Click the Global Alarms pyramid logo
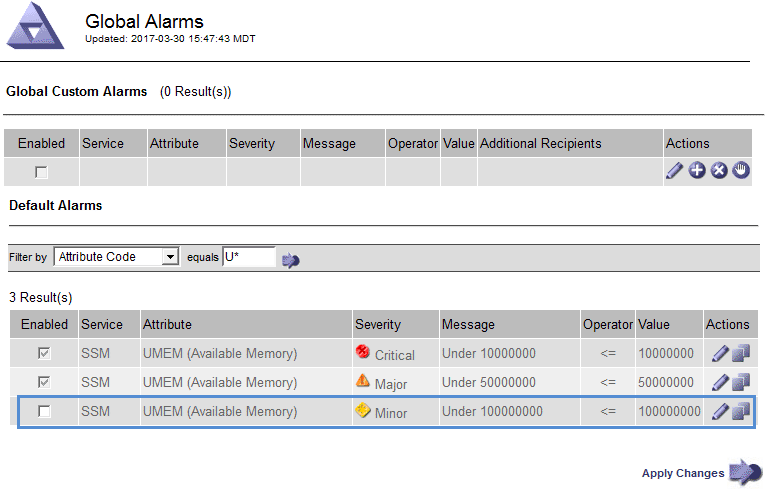This screenshot has width=765, height=489. point(36,25)
